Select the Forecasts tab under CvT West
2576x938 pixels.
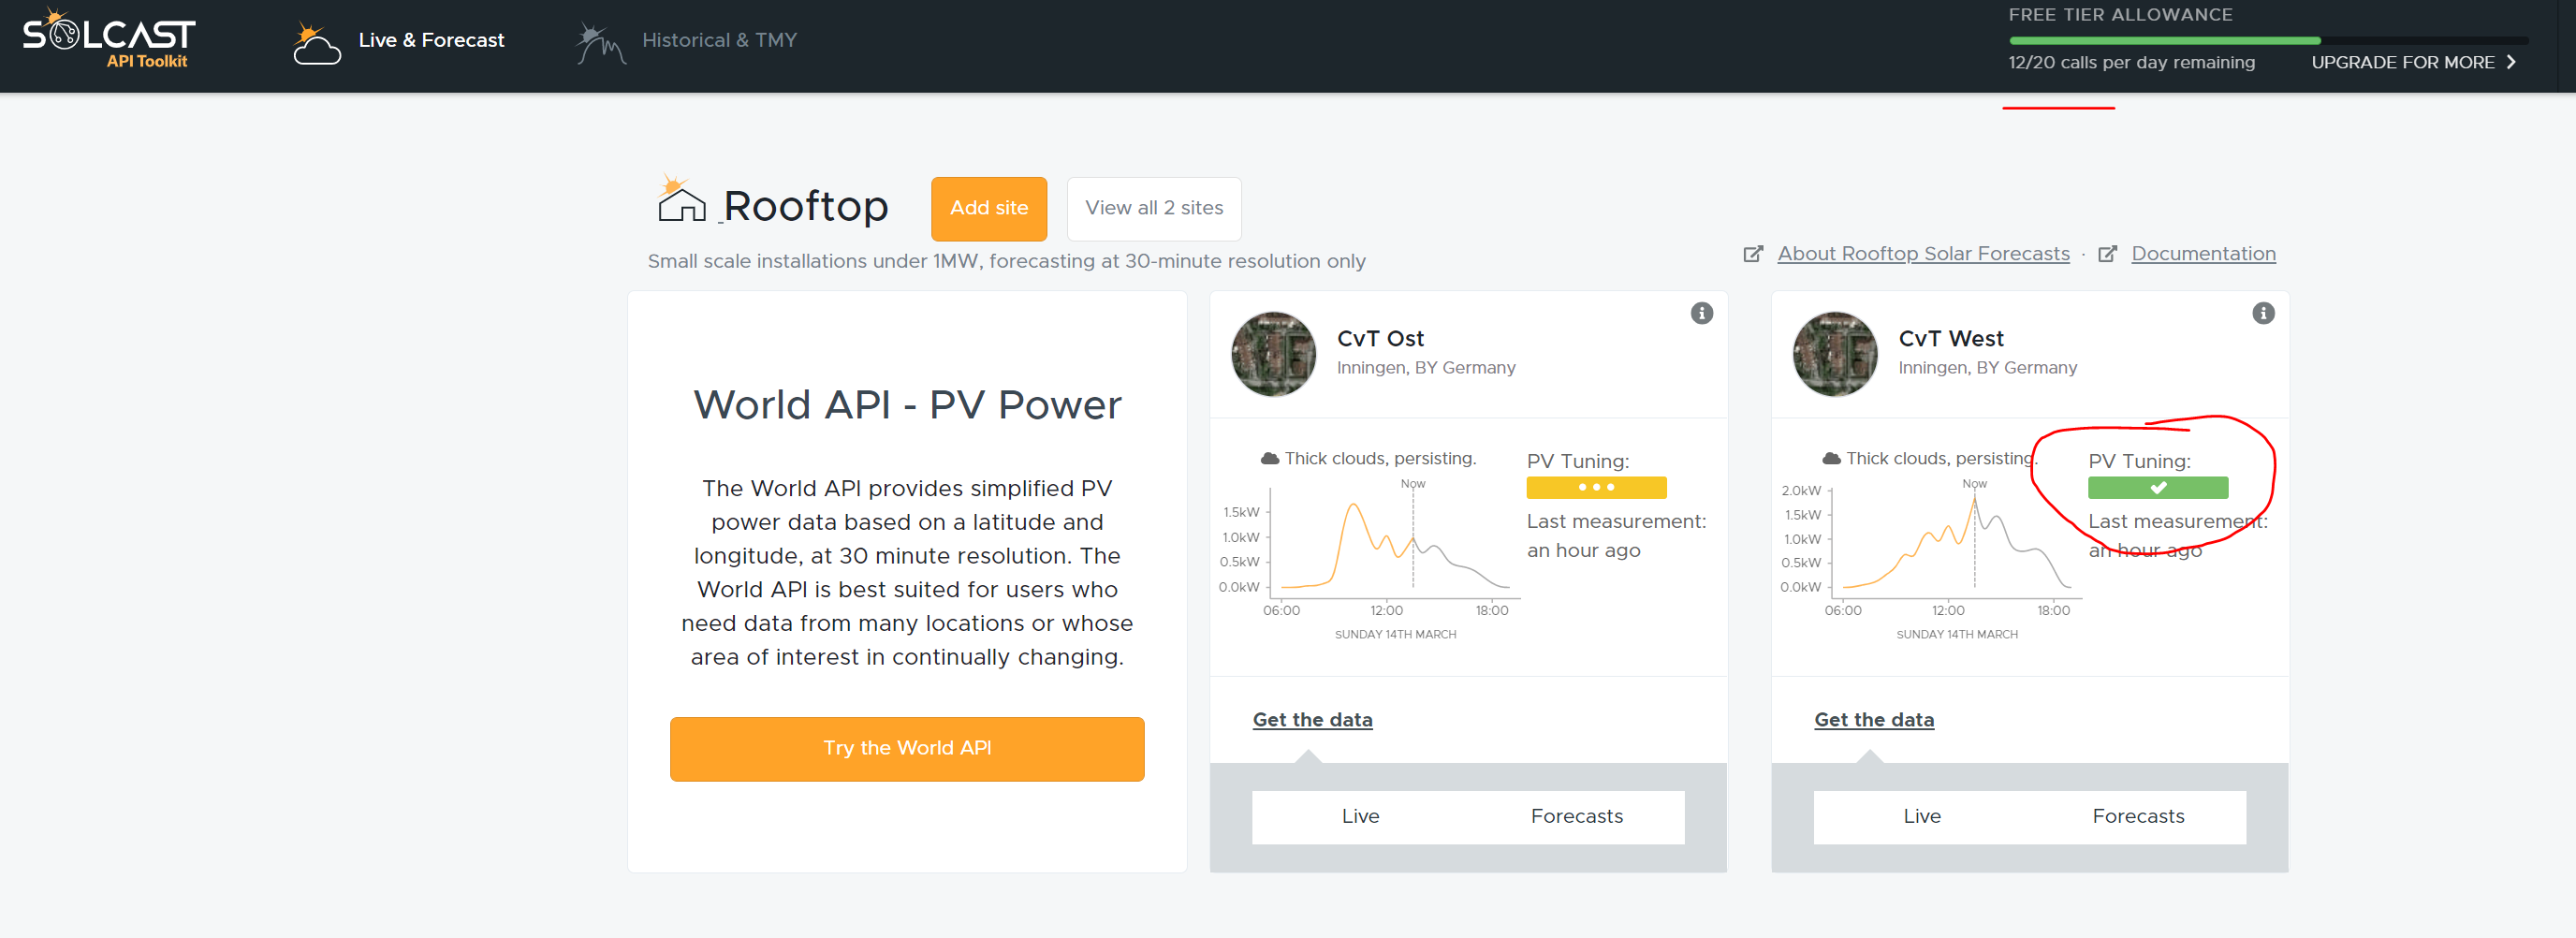(x=2137, y=816)
